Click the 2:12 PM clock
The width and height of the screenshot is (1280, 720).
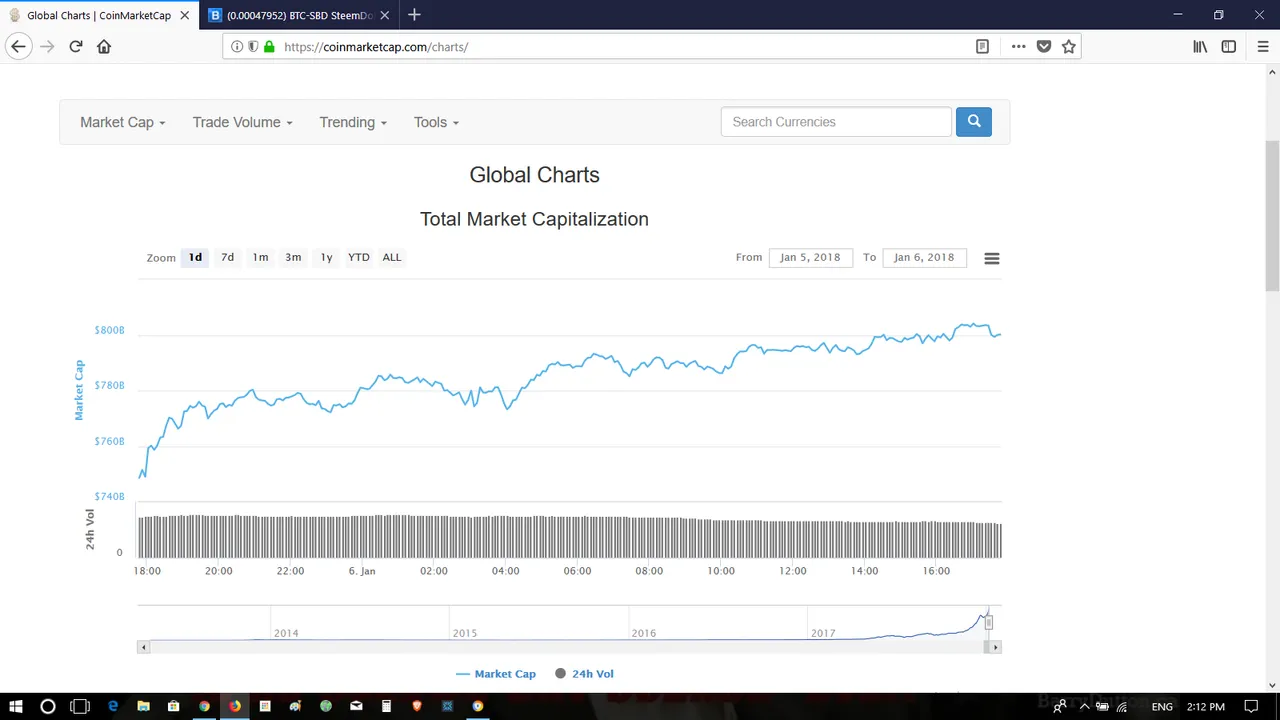click(x=1205, y=707)
